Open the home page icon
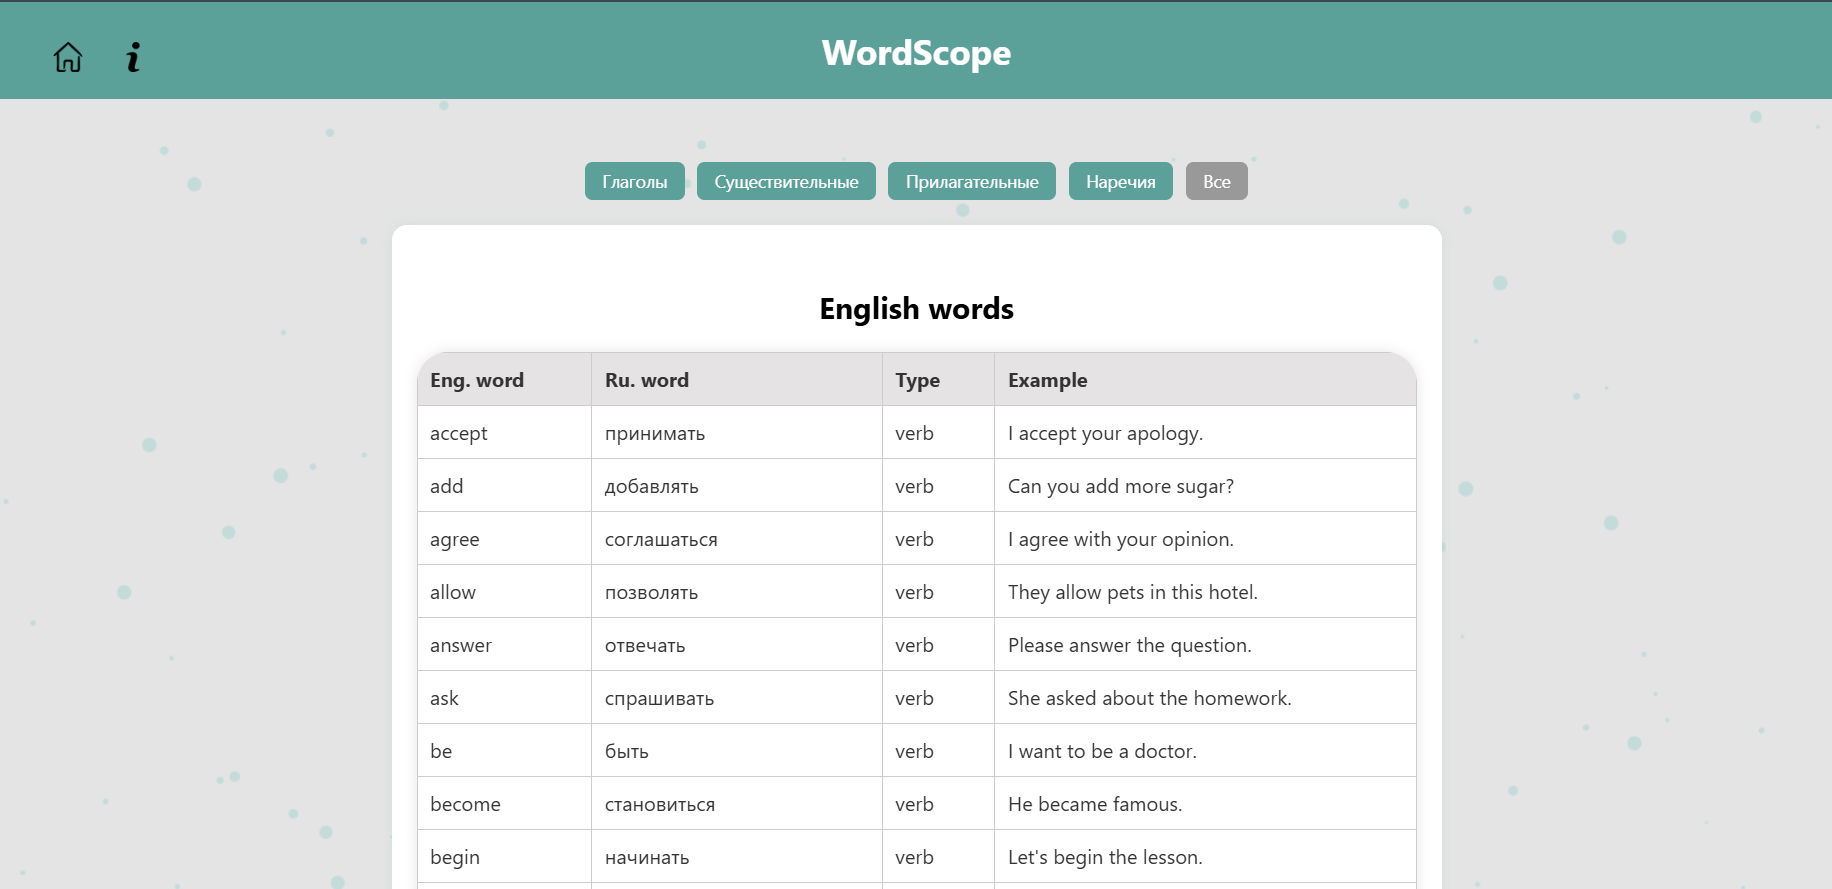This screenshot has width=1832, height=889. (x=68, y=57)
